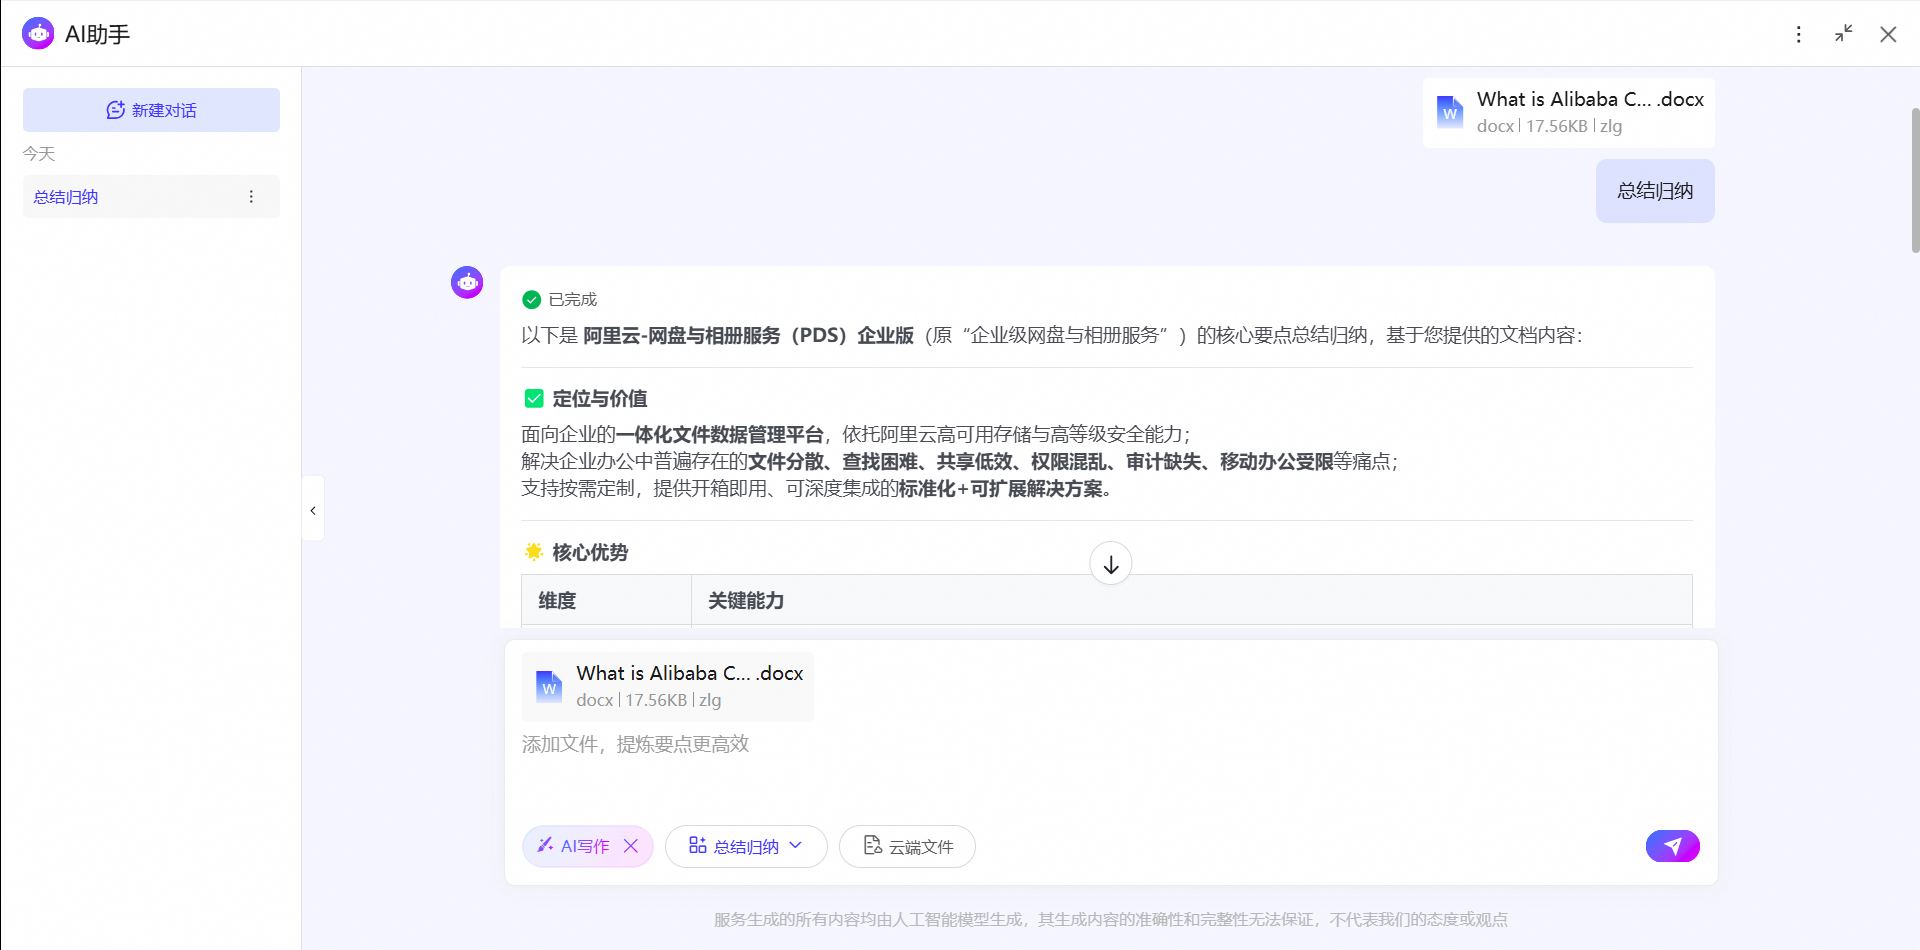This screenshot has width=1920, height=950.
Task: Click the vertical scrollbar on the right
Action: (x=1914, y=180)
